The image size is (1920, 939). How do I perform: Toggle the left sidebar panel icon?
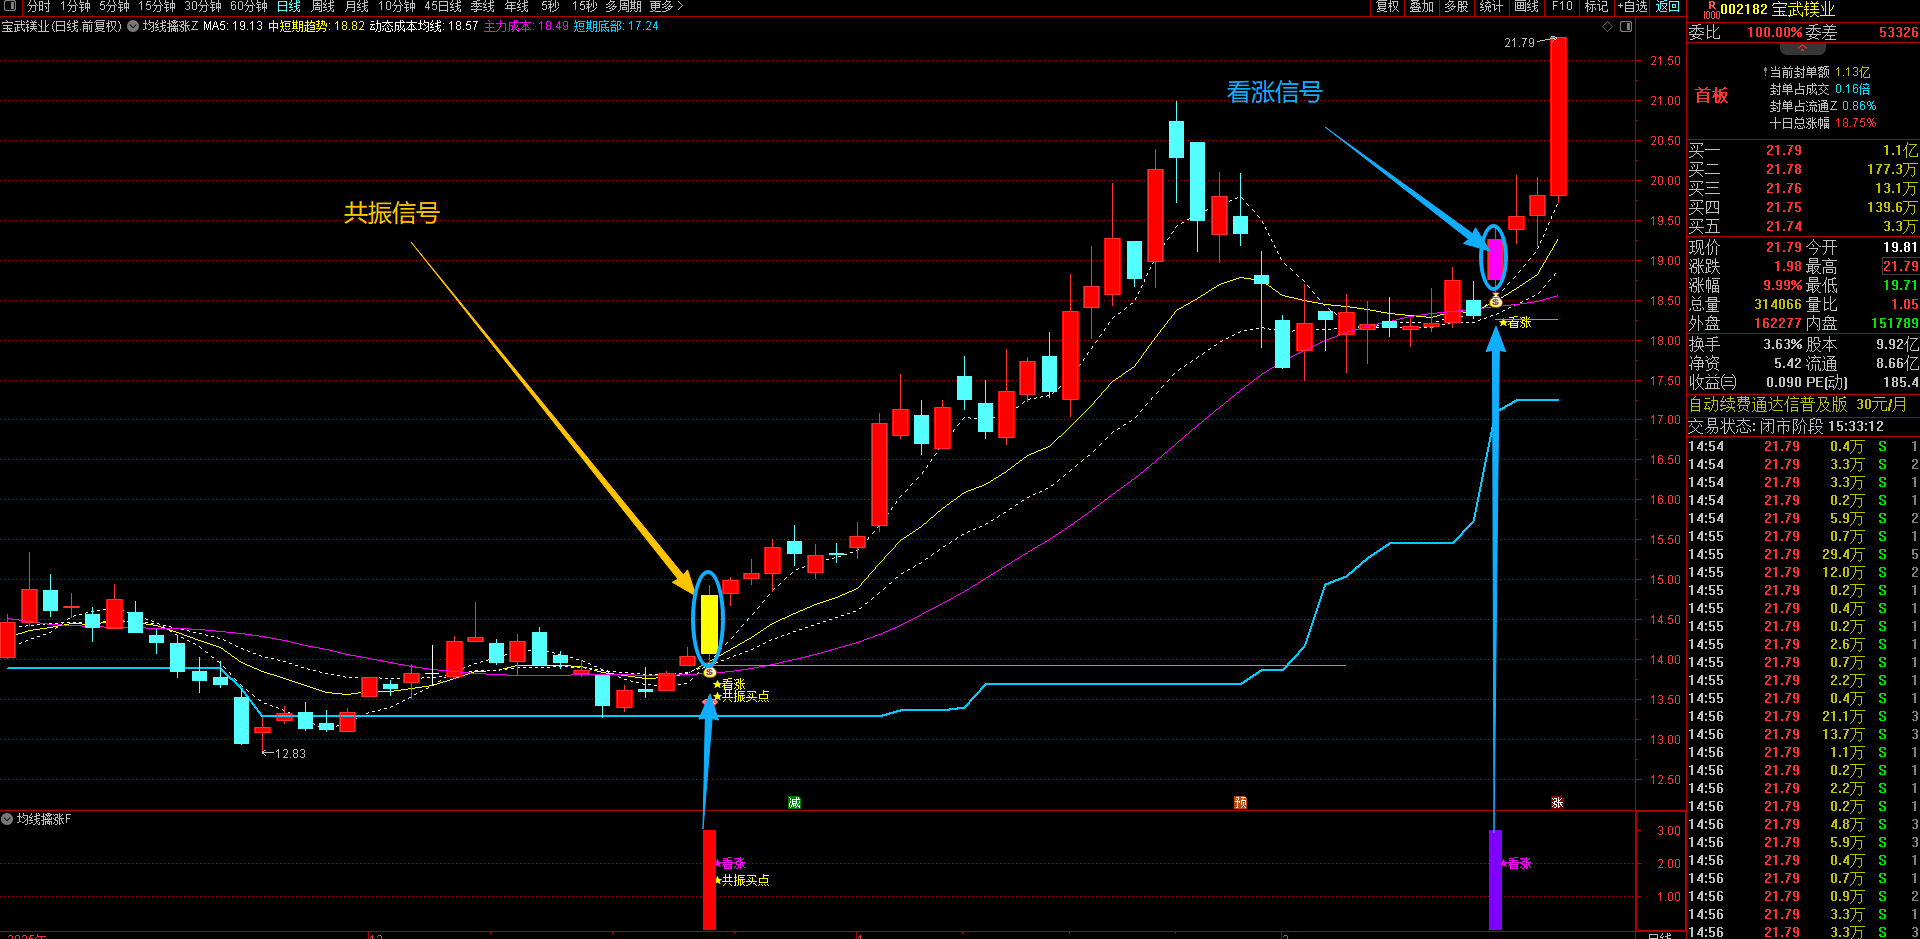pos(10,6)
